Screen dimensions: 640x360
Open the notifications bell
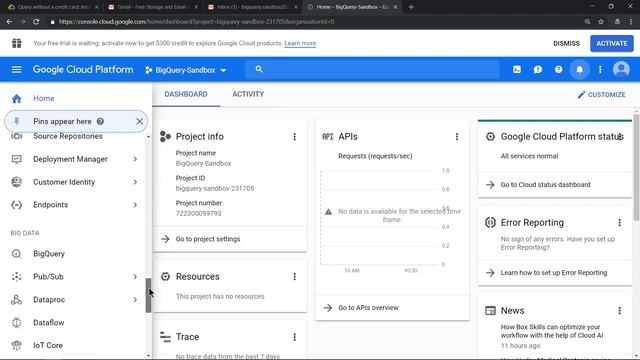pyautogui.click(x=579, y=70)
